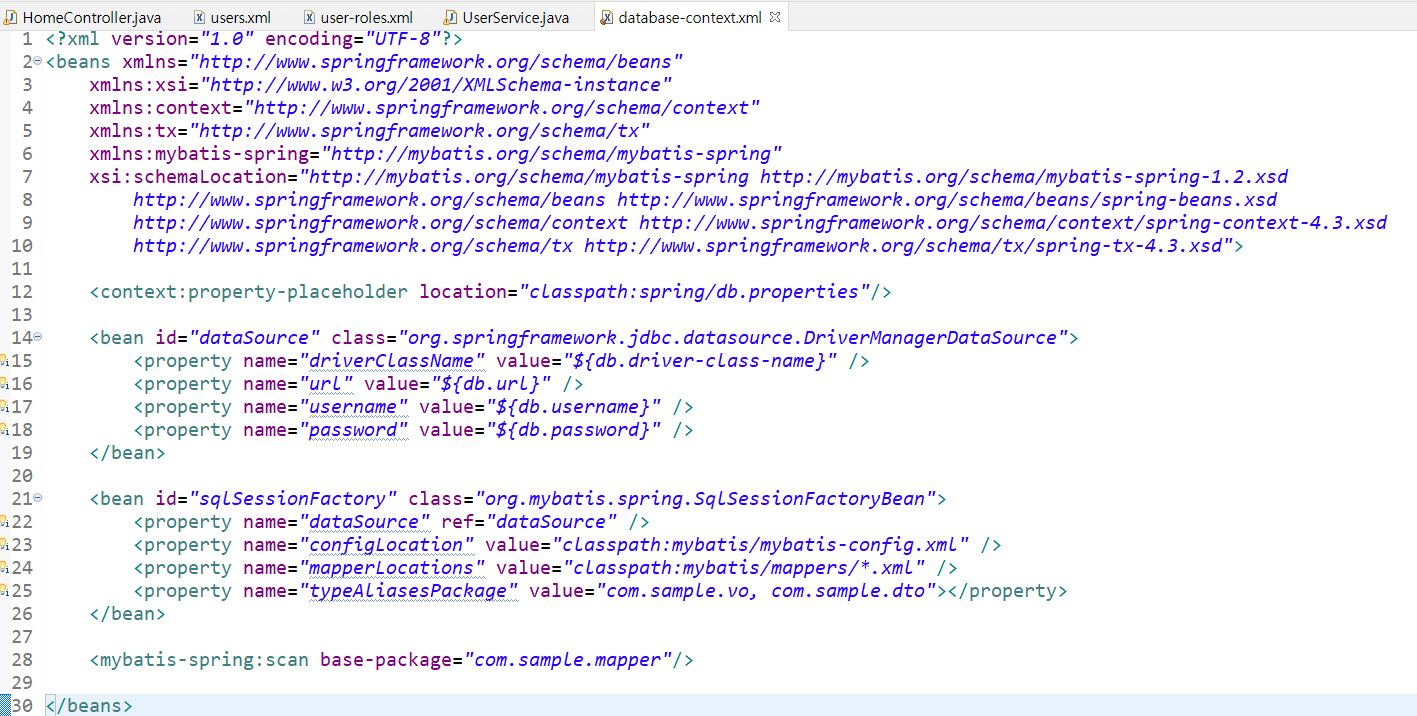Screen dimensions: 1417x716
Task: Collapse the dataSource bean fold on line 14
Action: pos(38,337)
